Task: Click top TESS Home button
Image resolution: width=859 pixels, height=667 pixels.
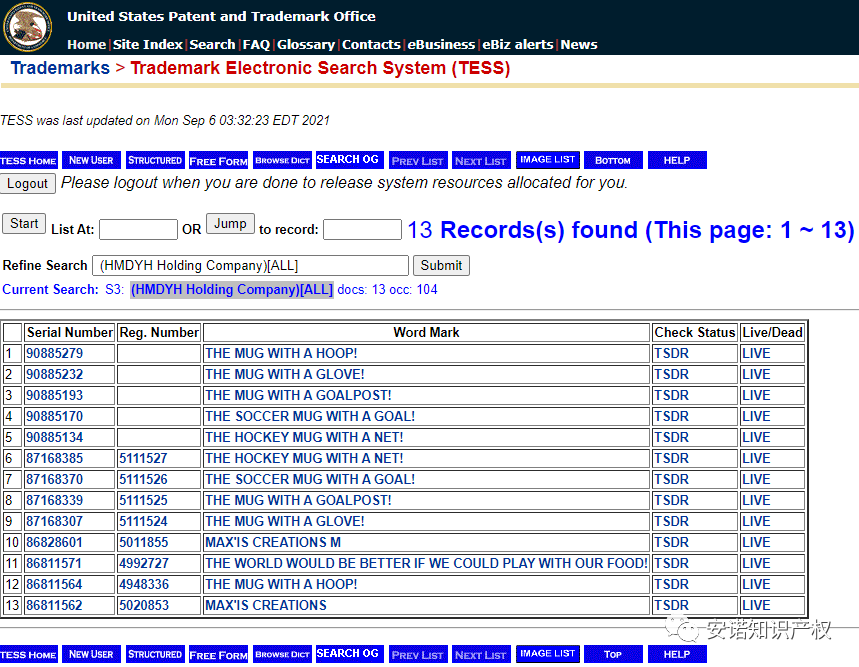Action: [x=28, y=160]
